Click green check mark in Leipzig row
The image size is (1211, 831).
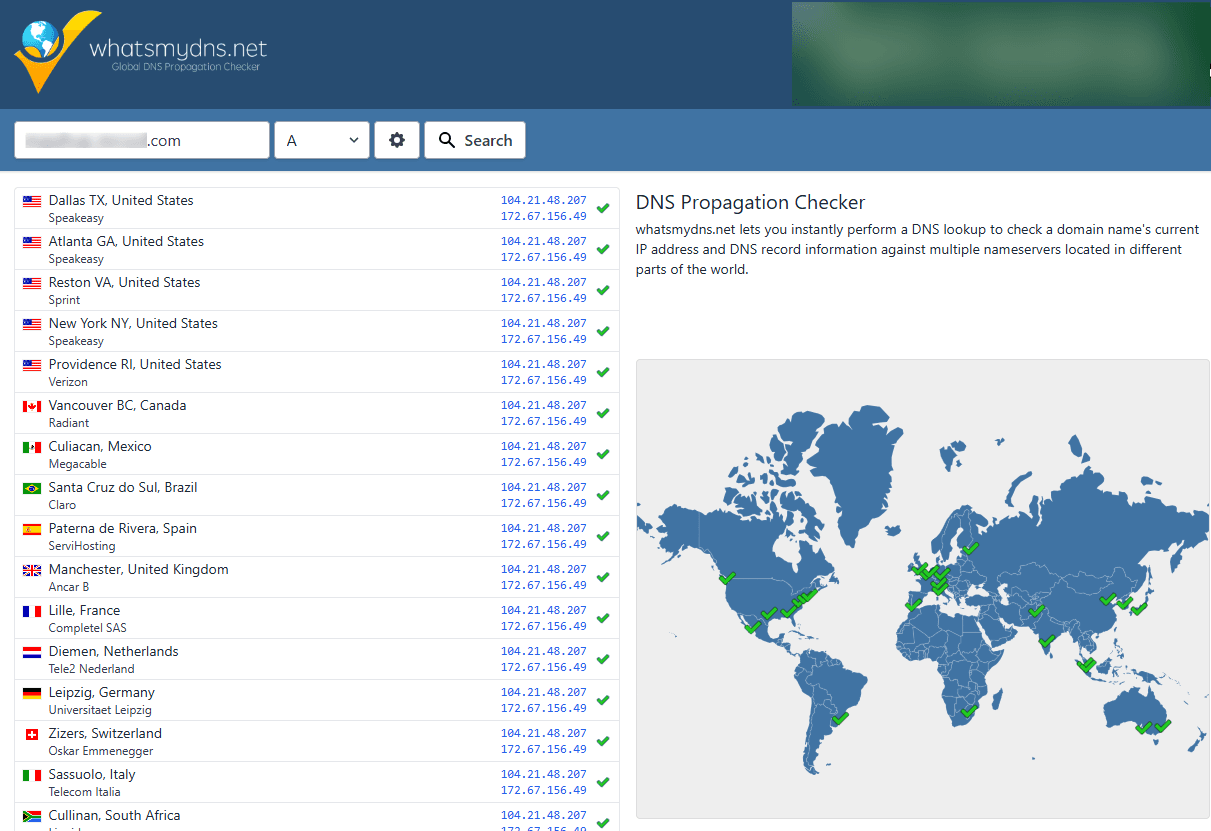[x=603, y=700]
